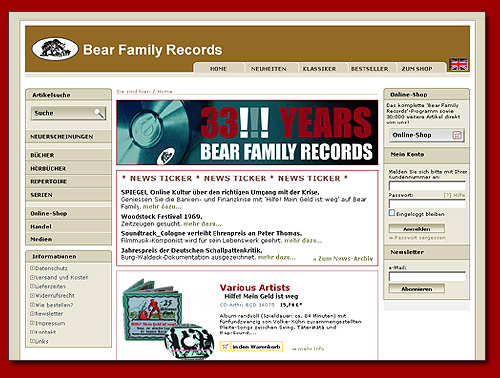The image size is (500, 378).
Task: Open the BESTSELLER tab
Action: pos(369,69)
